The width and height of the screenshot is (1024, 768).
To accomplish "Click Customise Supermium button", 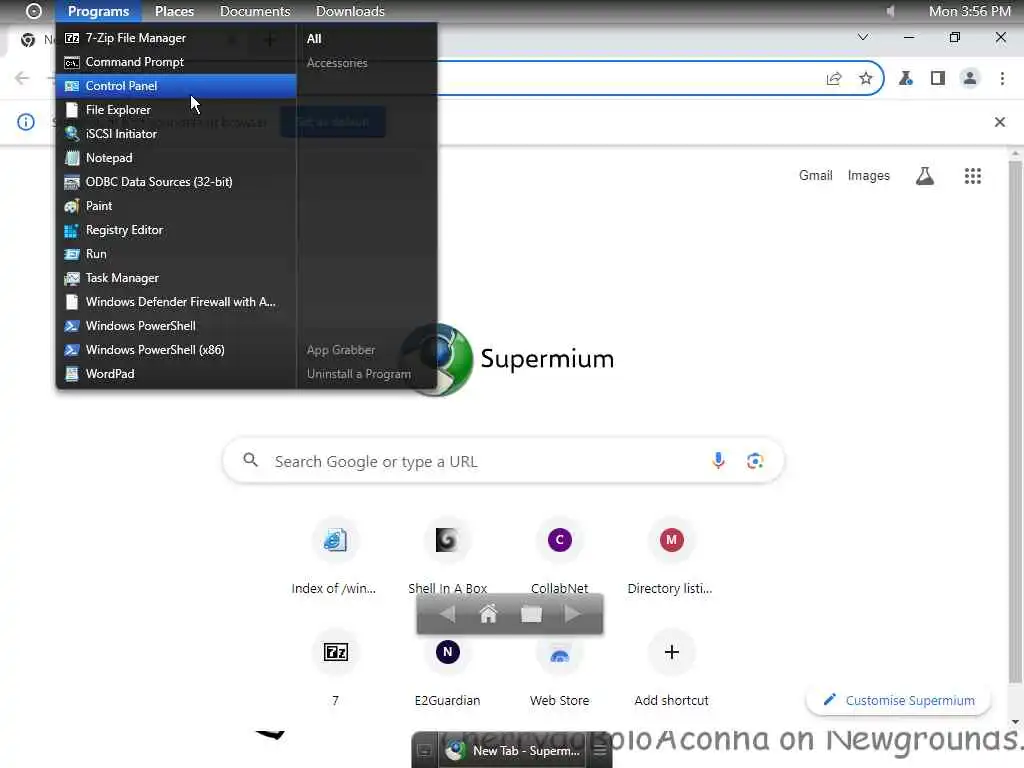I will pyautogui.click(x=899, y=700).
